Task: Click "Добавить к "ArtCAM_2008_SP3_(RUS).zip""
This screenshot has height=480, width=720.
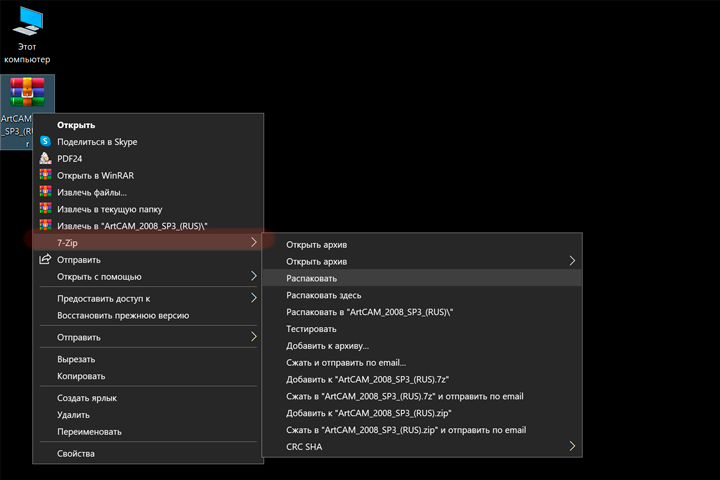Action: pyautogui.click(x=368, y=413)
